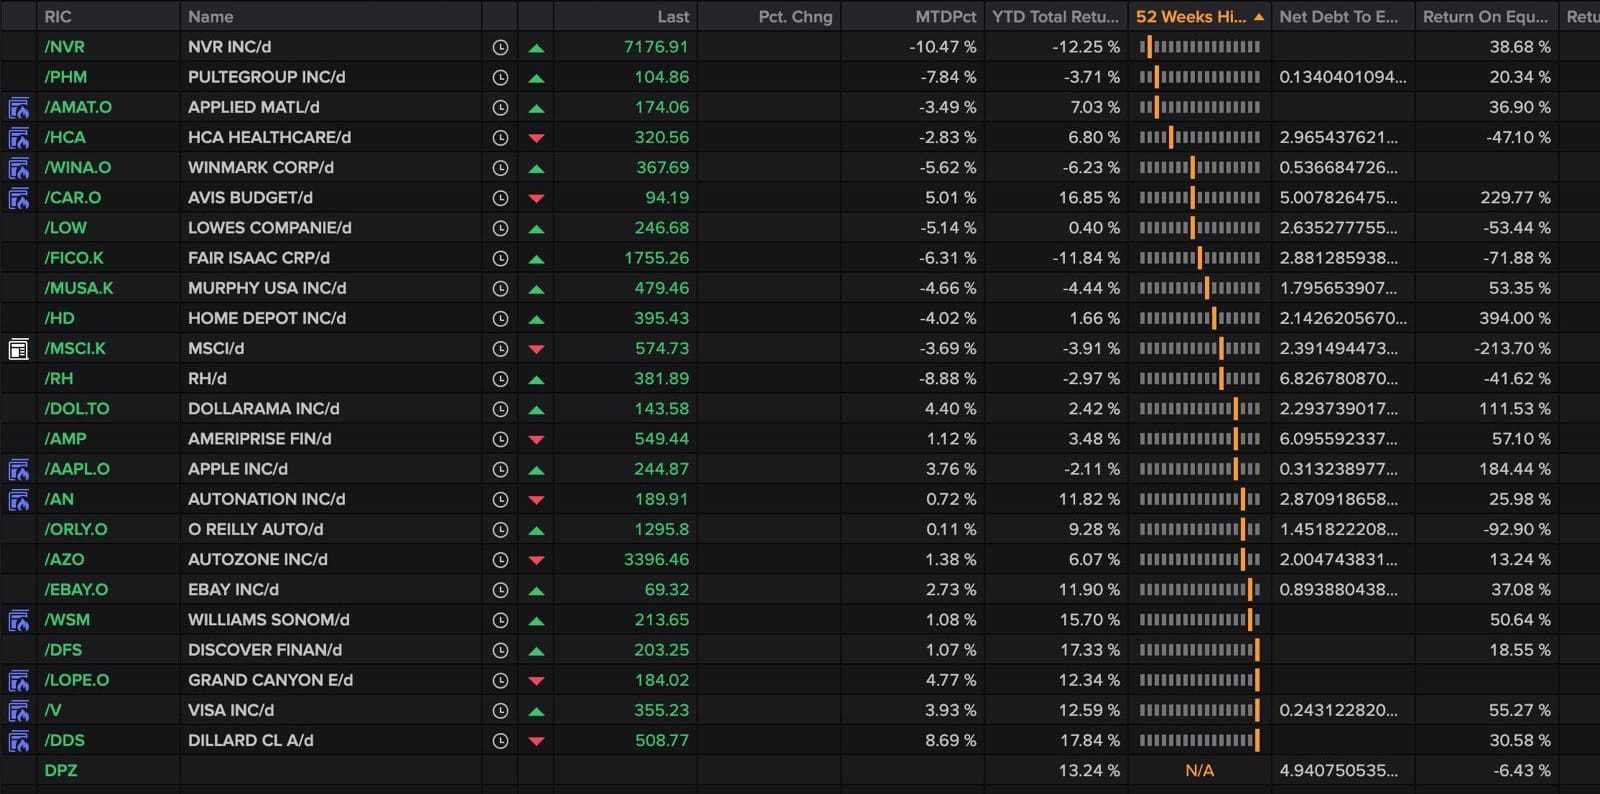Open the /FICO.K ticker link
This screenshot has width=1600, height=794.
click(x=74, y=258)
